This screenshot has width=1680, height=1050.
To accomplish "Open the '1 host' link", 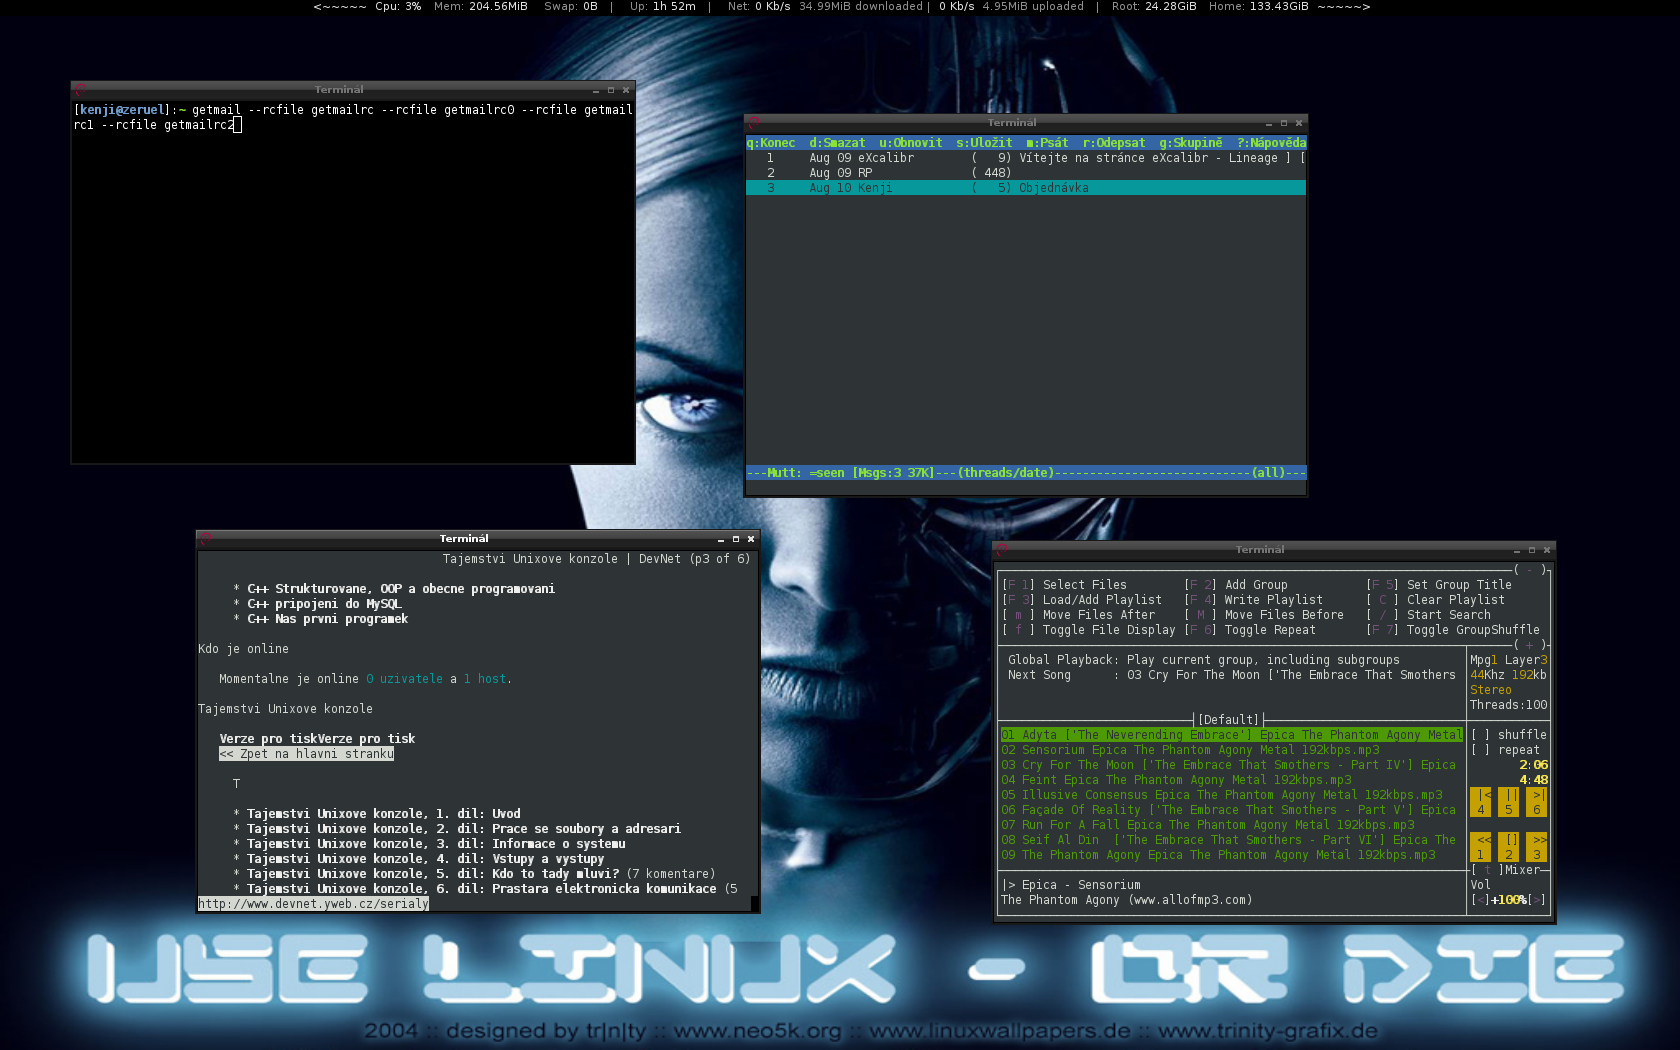I will [485, 679].
